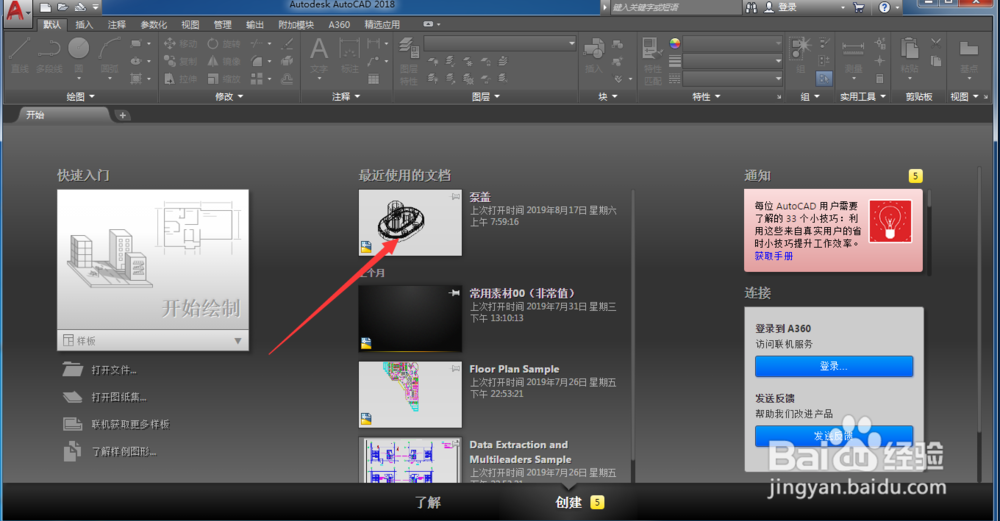Open the layer selection combo box
This screenshot has width=1000, height=521.
coord(499,43)
